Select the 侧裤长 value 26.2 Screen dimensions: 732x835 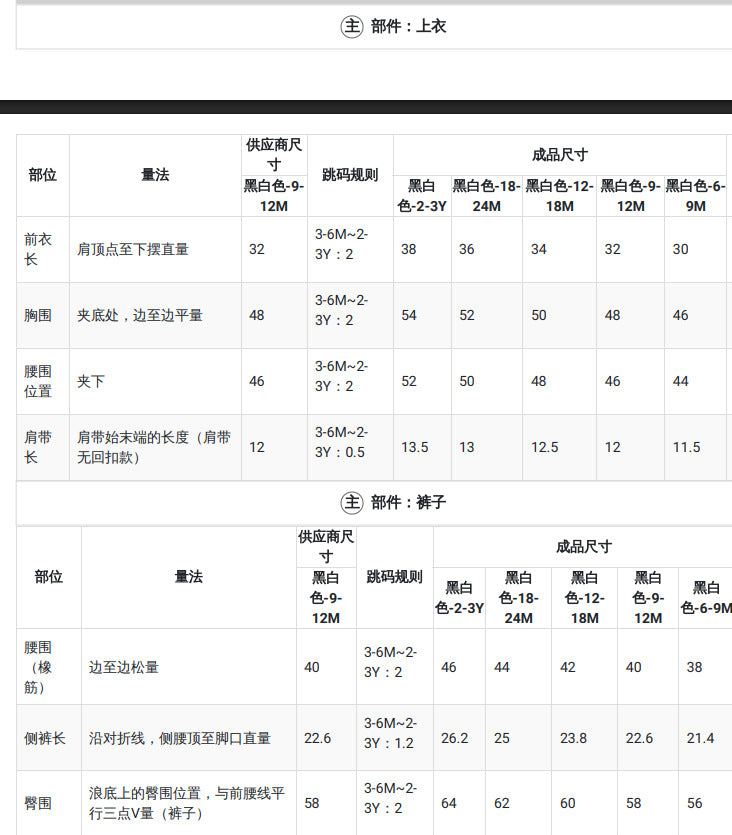pos(455,738)
